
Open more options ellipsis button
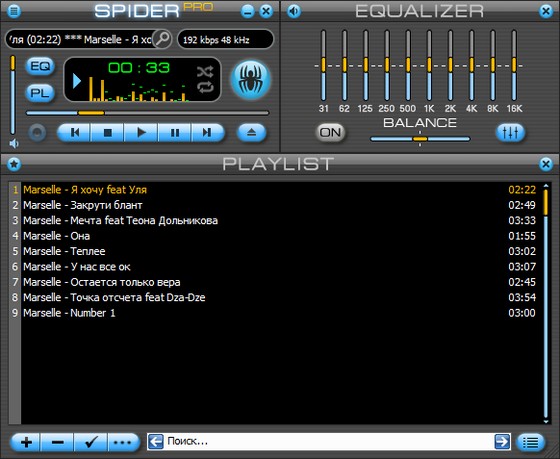click(x=123, y=443)
